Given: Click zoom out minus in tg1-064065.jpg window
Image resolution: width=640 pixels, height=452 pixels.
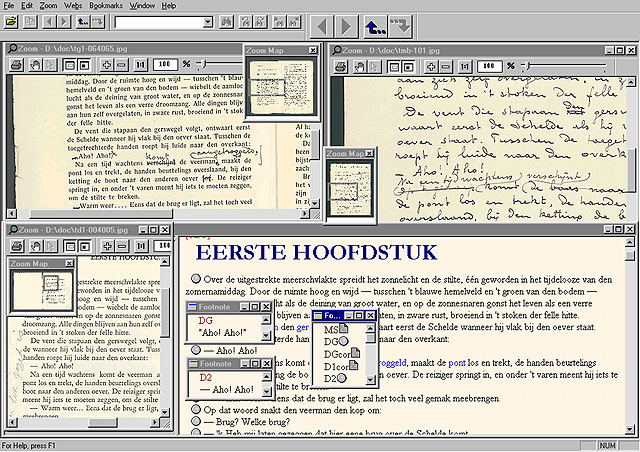Looking at the screenshot, I should pyautogui.click(x=121, y=65).
